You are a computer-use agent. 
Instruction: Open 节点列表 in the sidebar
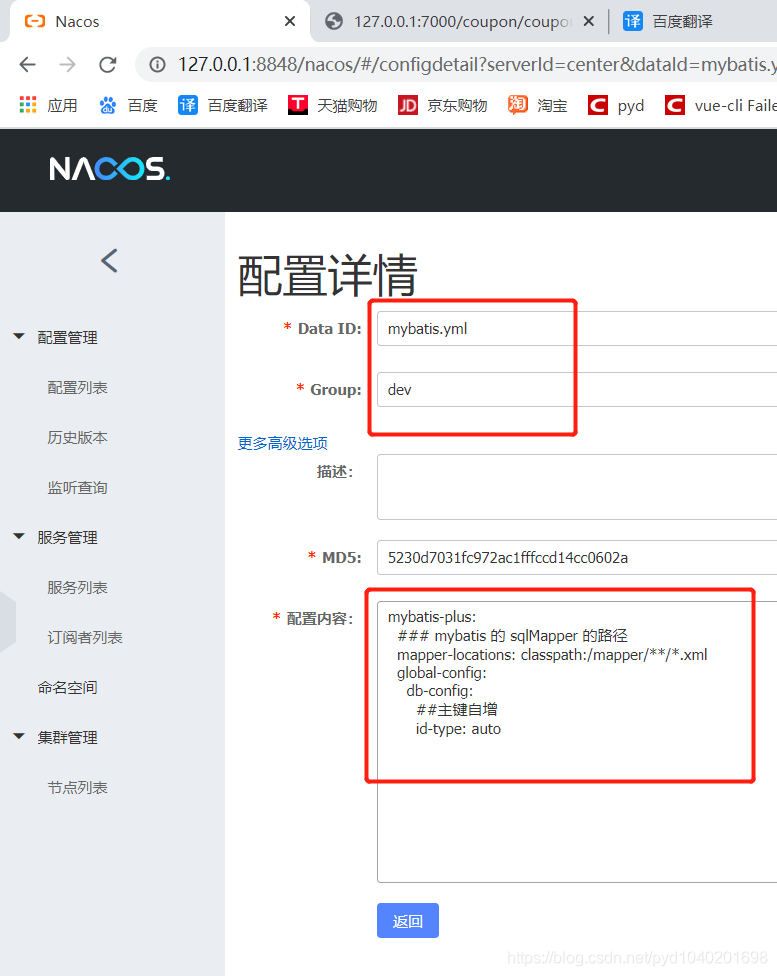point(77,787)
